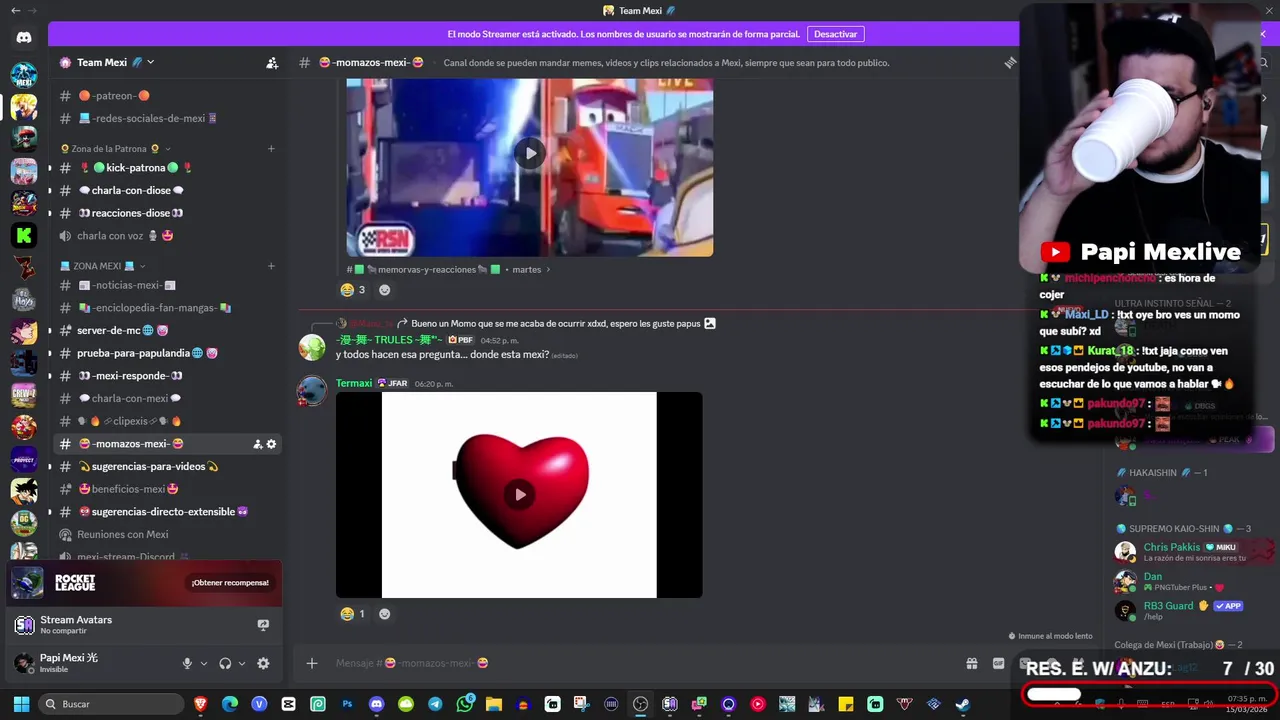Open sugerencias-directo-extensible channel
This screenshot has width=1280, height=720.
click(167, 512)
